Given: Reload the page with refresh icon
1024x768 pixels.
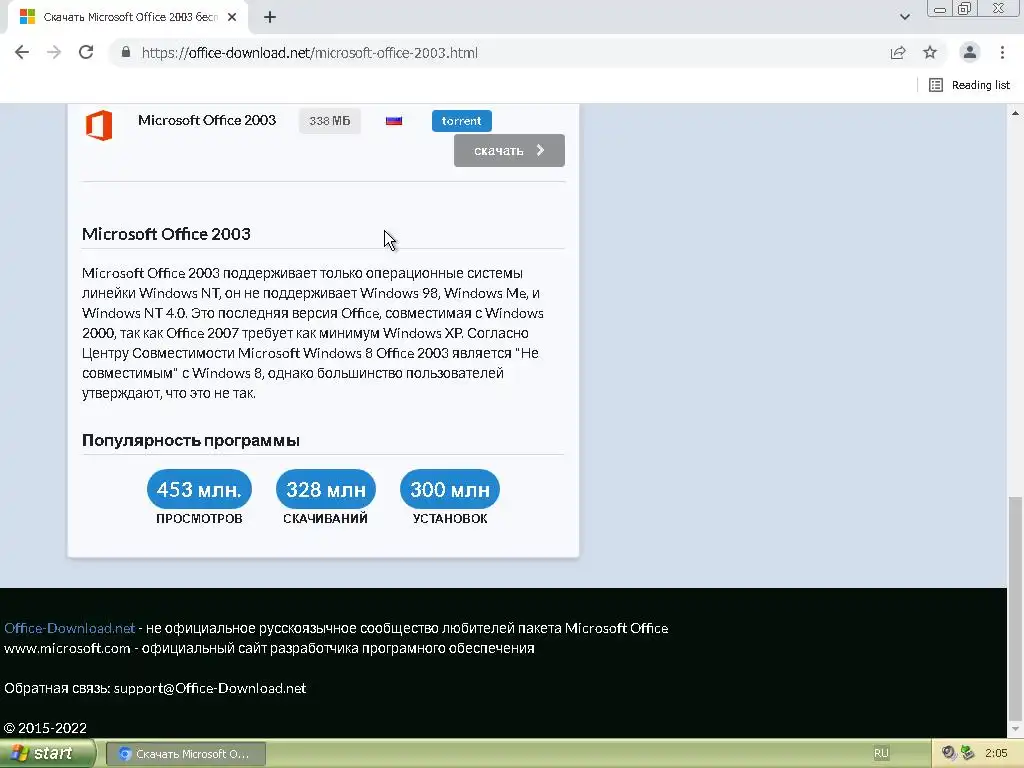Looking at the screenshot, I should click(x=86, y=52).
